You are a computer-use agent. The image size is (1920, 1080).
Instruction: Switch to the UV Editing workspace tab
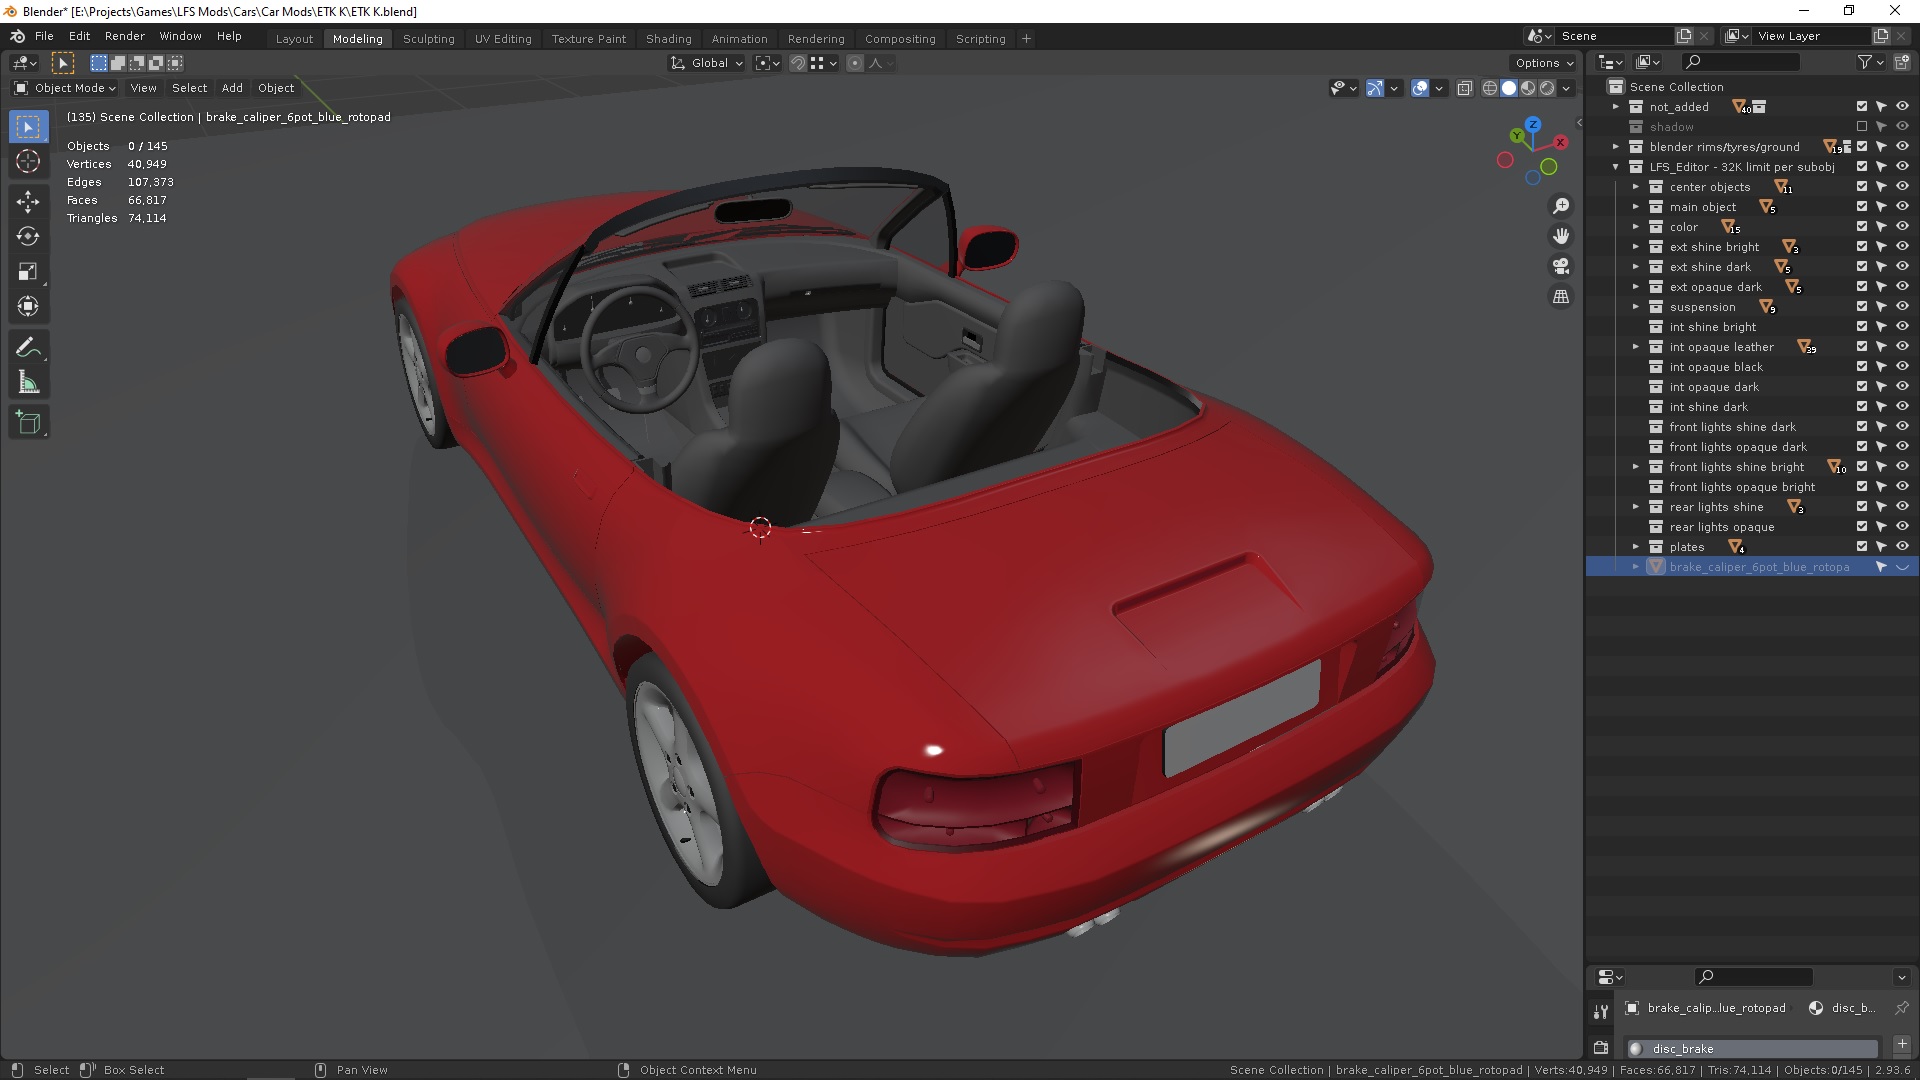[x=503, y=38]
